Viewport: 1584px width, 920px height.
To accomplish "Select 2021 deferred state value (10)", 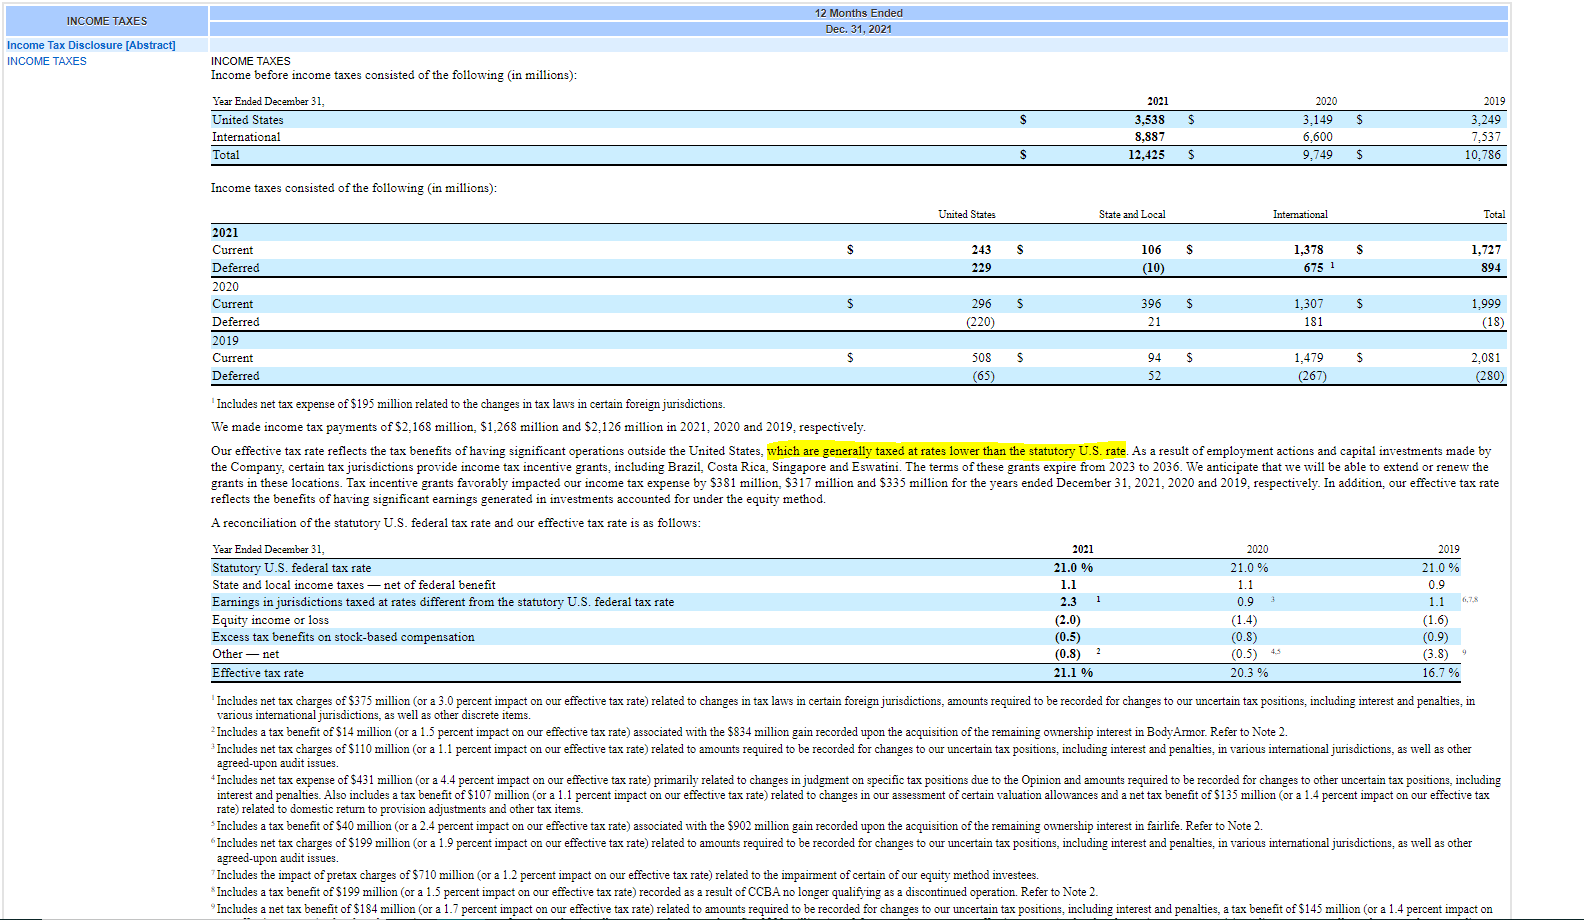I will point(1153,268).
